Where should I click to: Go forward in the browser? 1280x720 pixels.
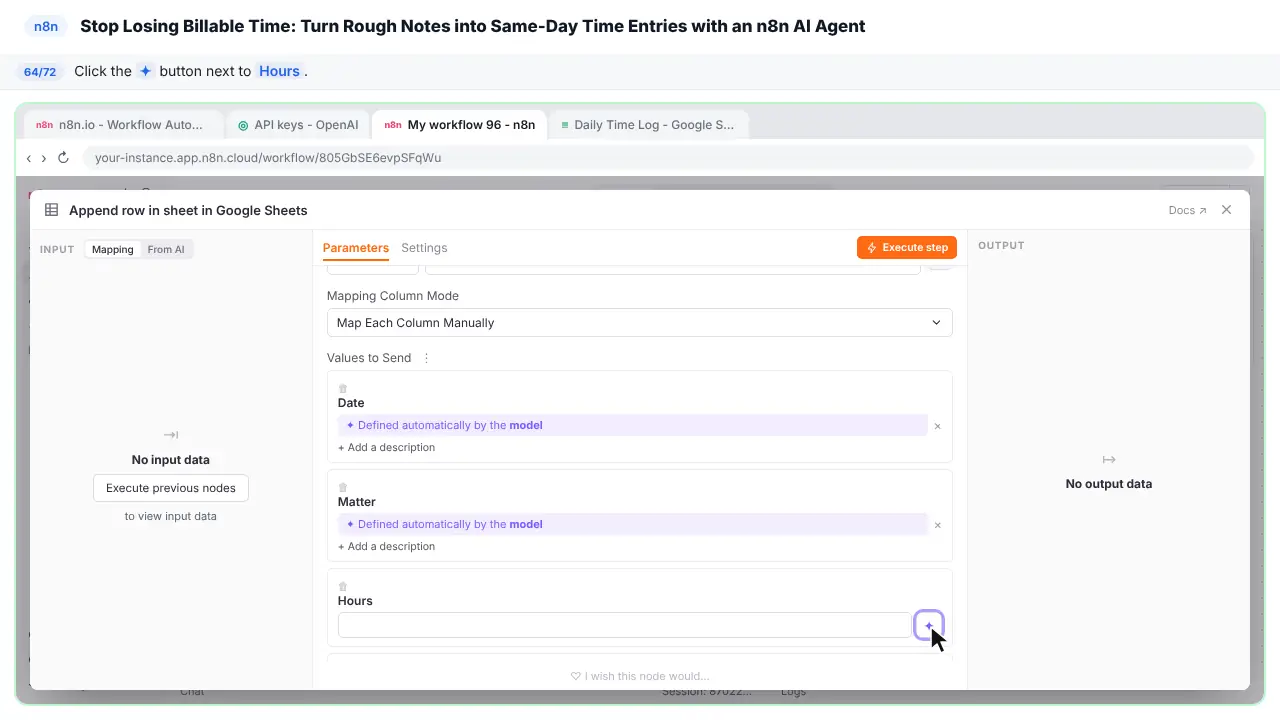[x=43, y=158]
